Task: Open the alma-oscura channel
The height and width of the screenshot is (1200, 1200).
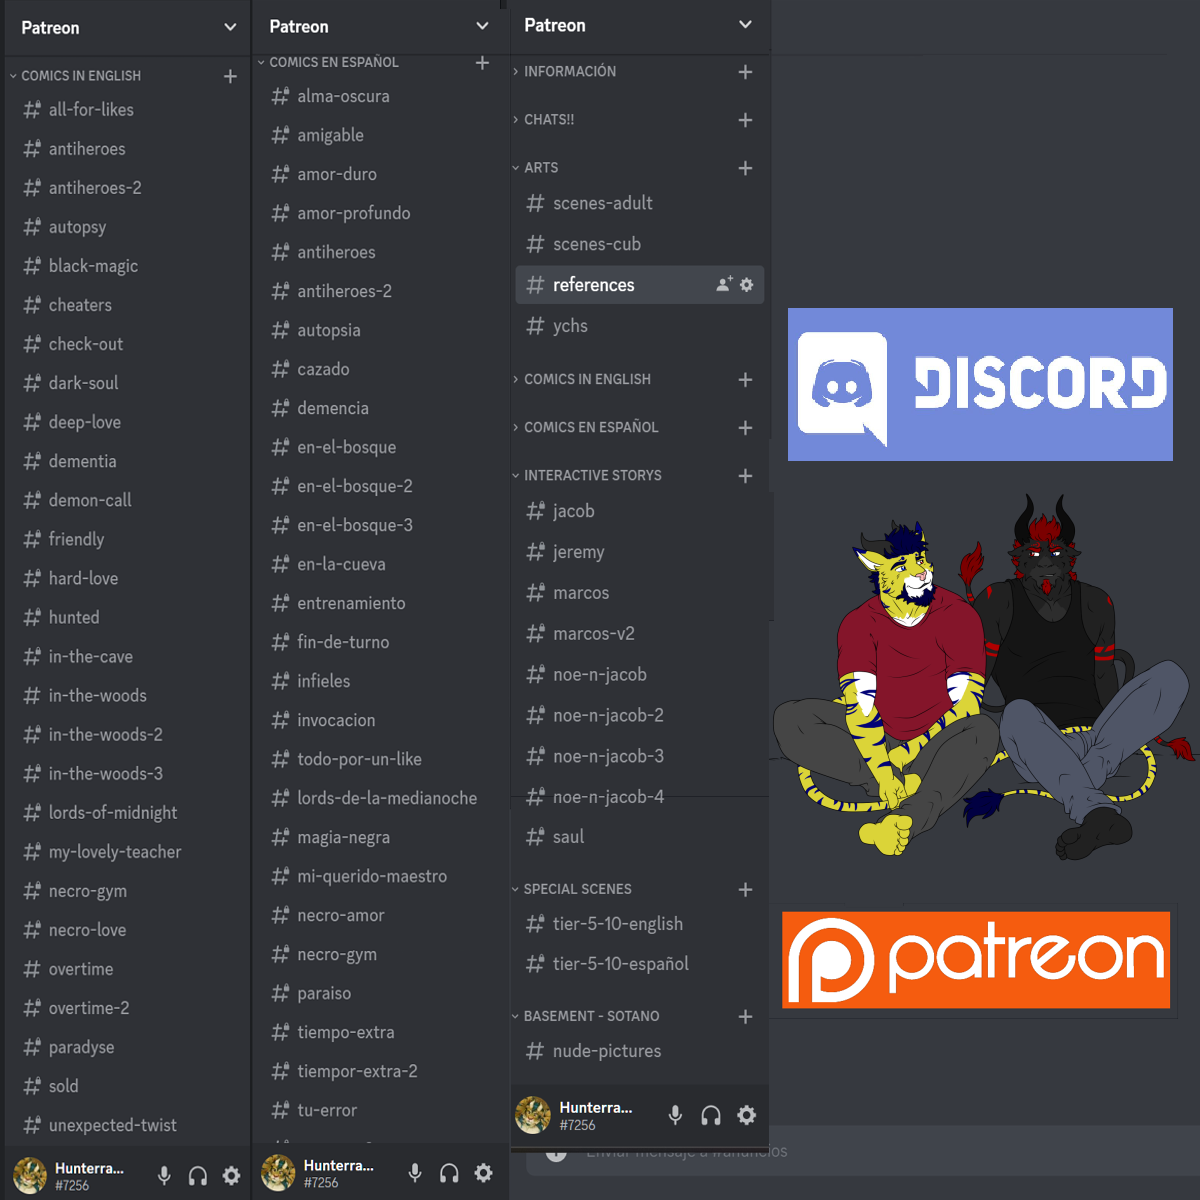Action: click(378, 96)
